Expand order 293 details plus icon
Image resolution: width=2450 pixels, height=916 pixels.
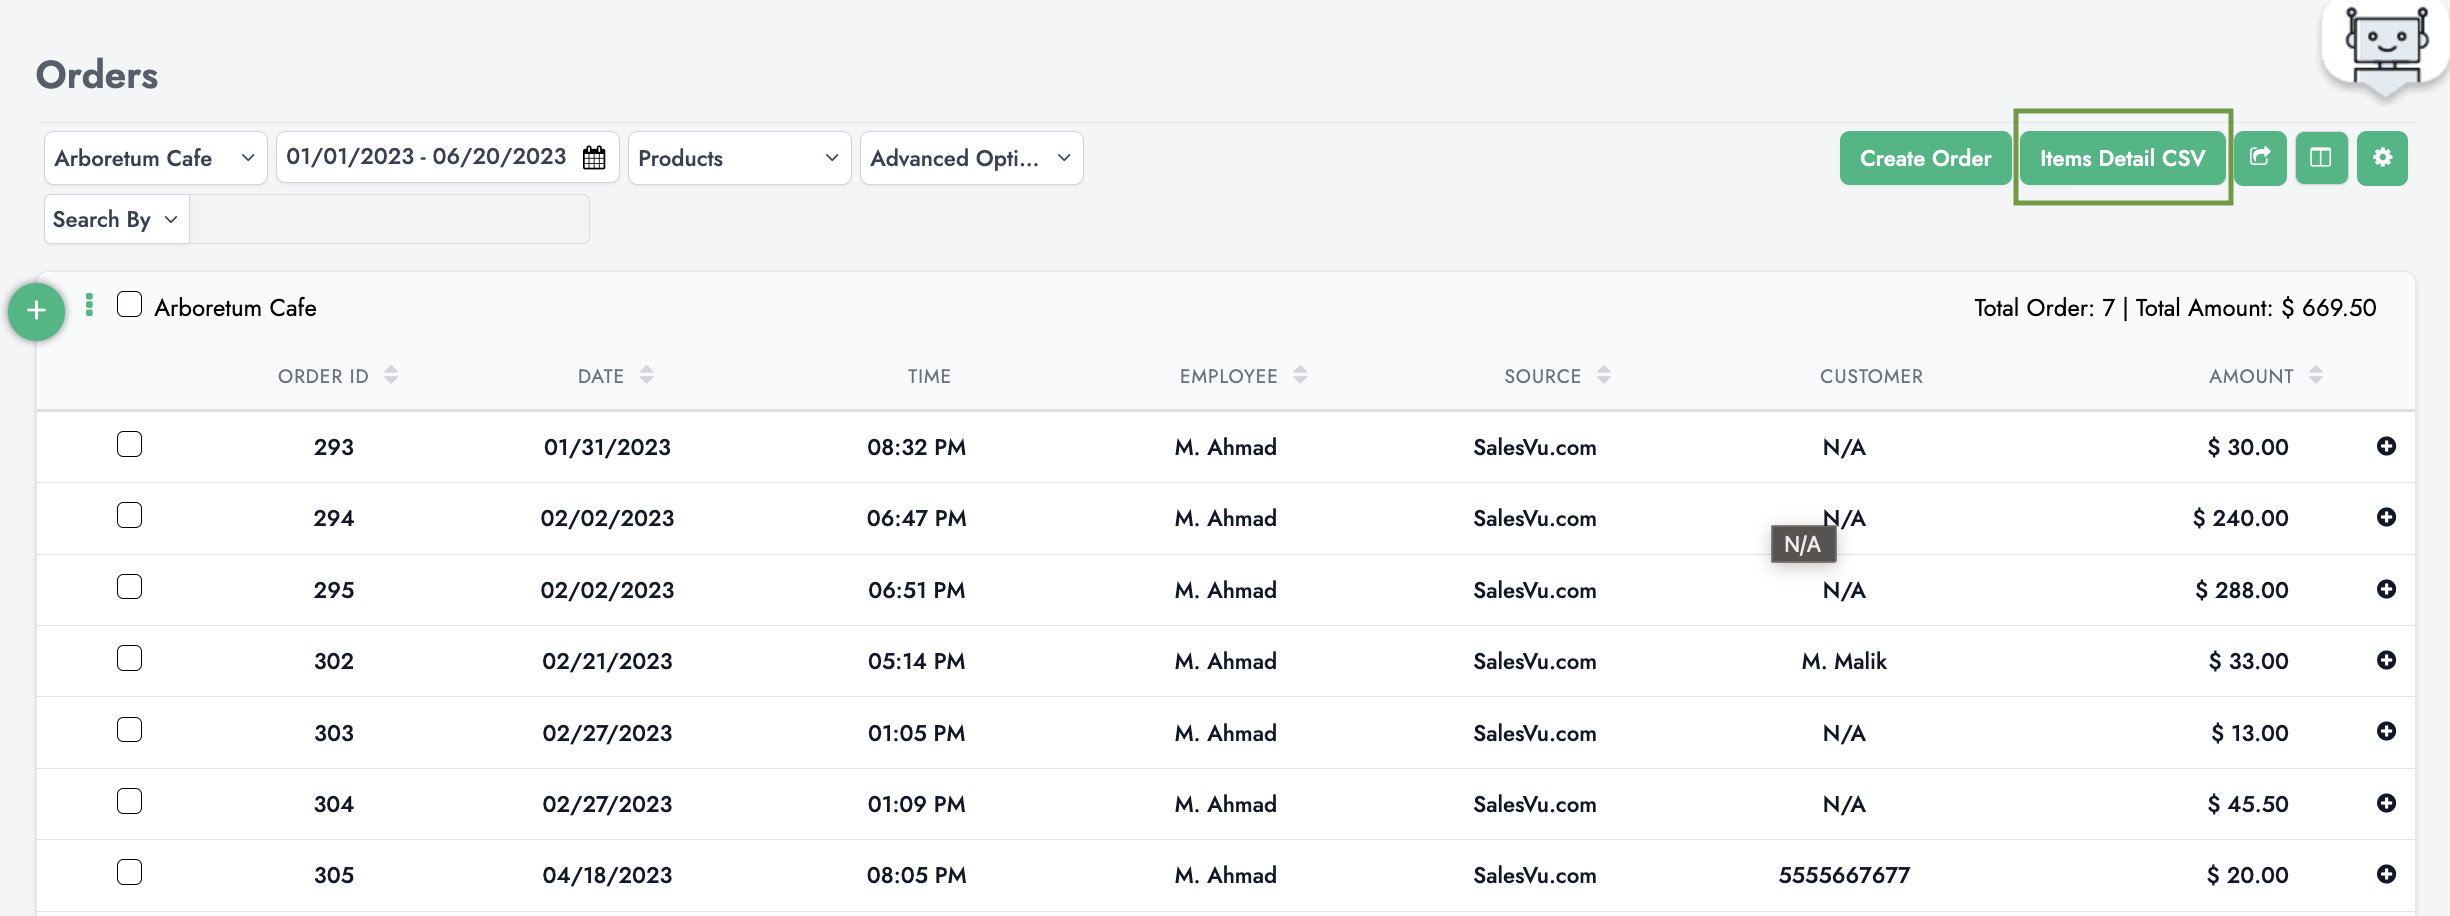tap(2386, 446)
